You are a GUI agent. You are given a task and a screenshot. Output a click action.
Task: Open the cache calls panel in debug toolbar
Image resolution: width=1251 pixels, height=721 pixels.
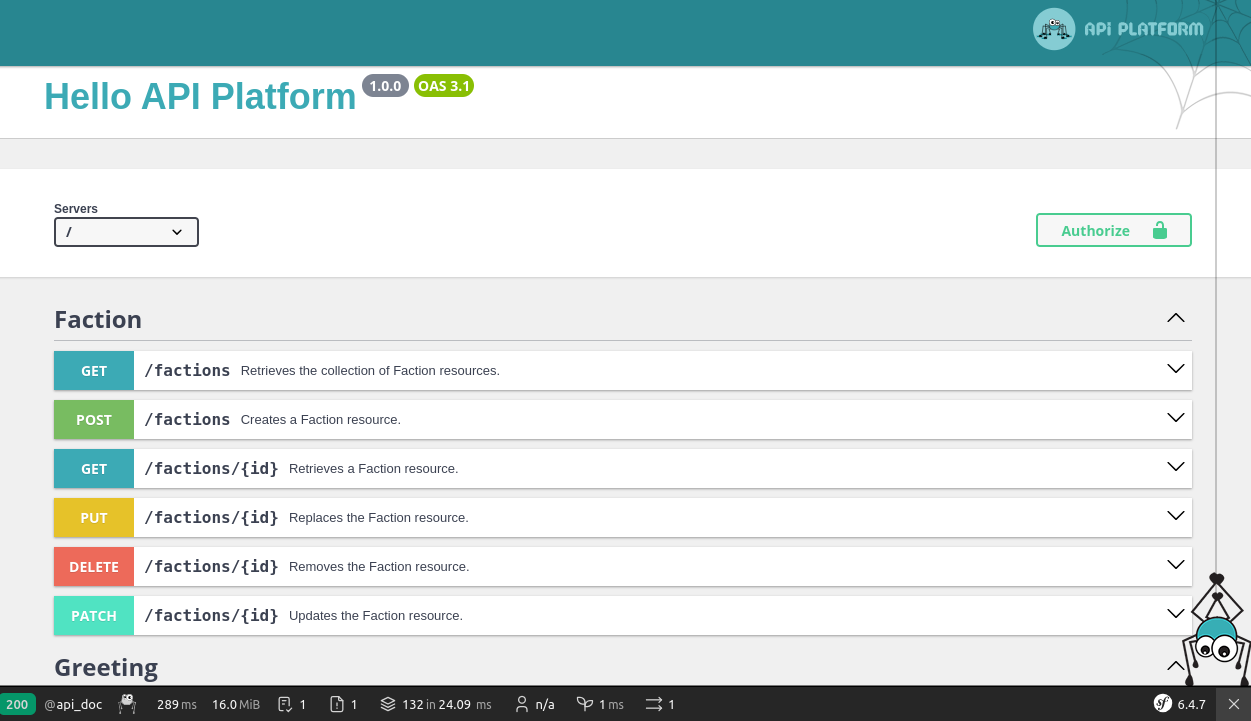pyautogui.click(x=435, y=704)
